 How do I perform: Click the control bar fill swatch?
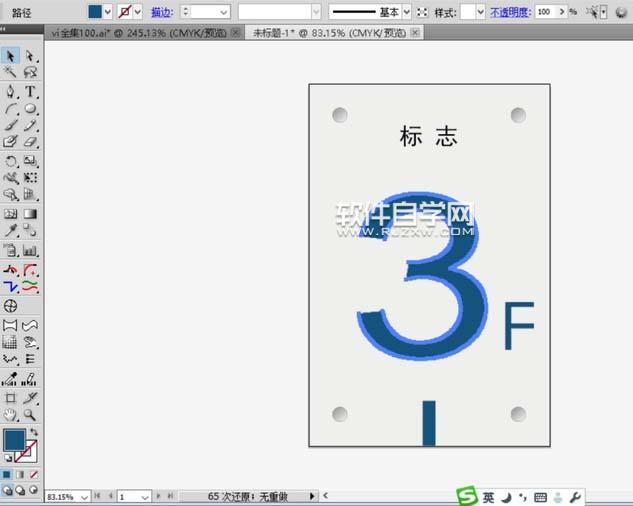[95, 12]
